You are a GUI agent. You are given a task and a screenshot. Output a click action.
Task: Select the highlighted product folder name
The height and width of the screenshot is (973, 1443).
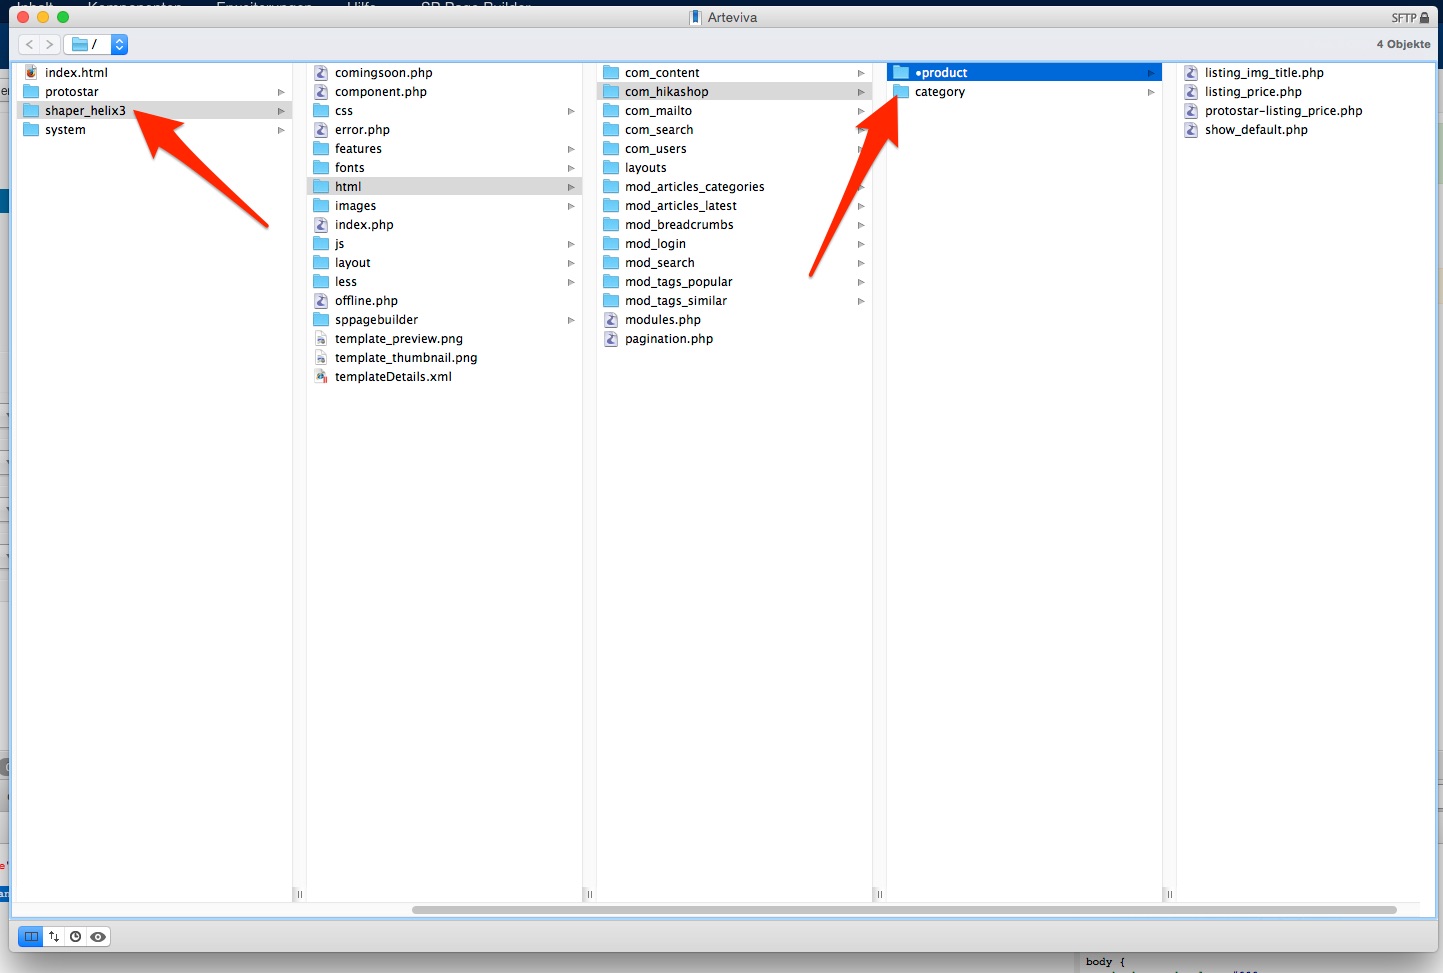tap(941, 73)
